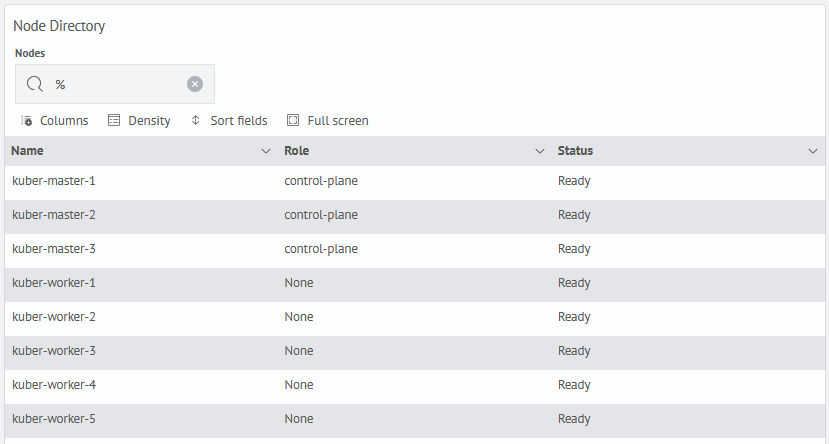Image resolution: width=829 pixels, height=444 pixels.
Task: Click the search magnifier icon in Nodes filter
Action: pyautogui.click(x=34, y=84)
